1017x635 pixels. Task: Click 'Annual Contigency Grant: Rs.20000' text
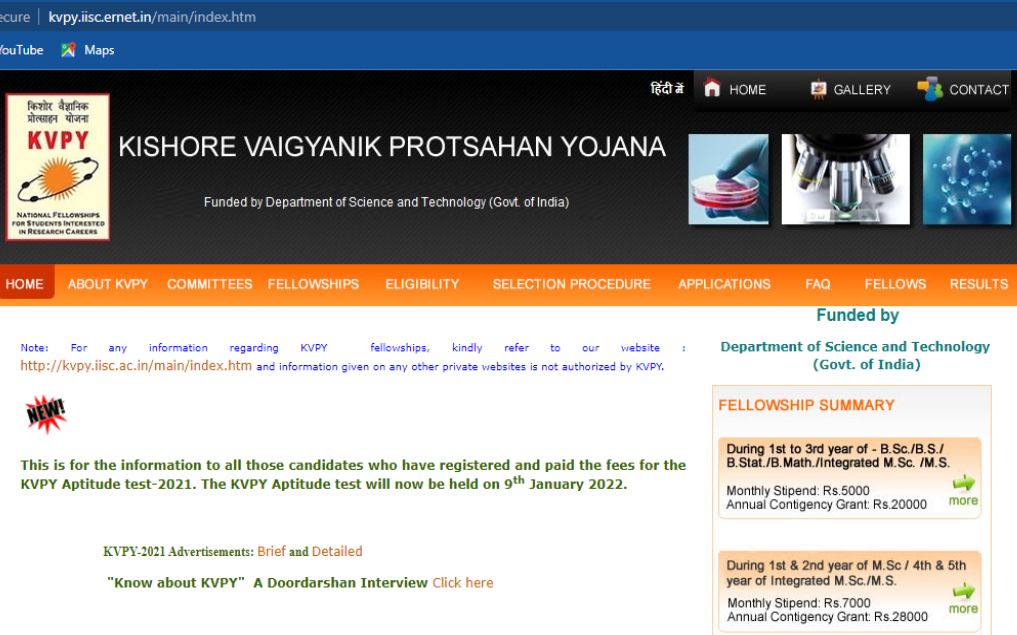pos(826,505)
